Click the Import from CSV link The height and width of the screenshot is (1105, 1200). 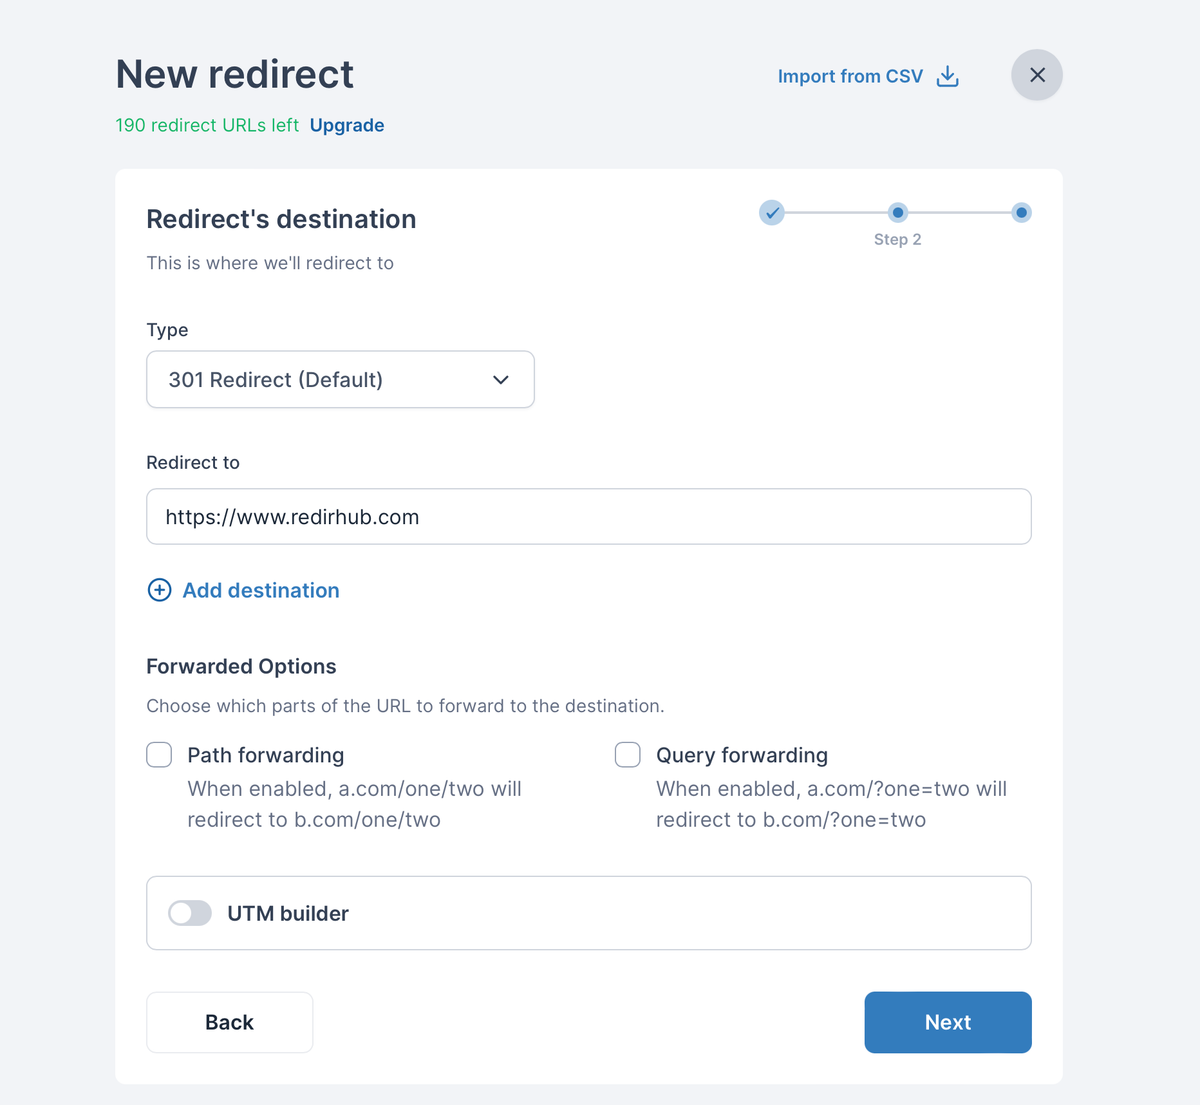(850, 76)
